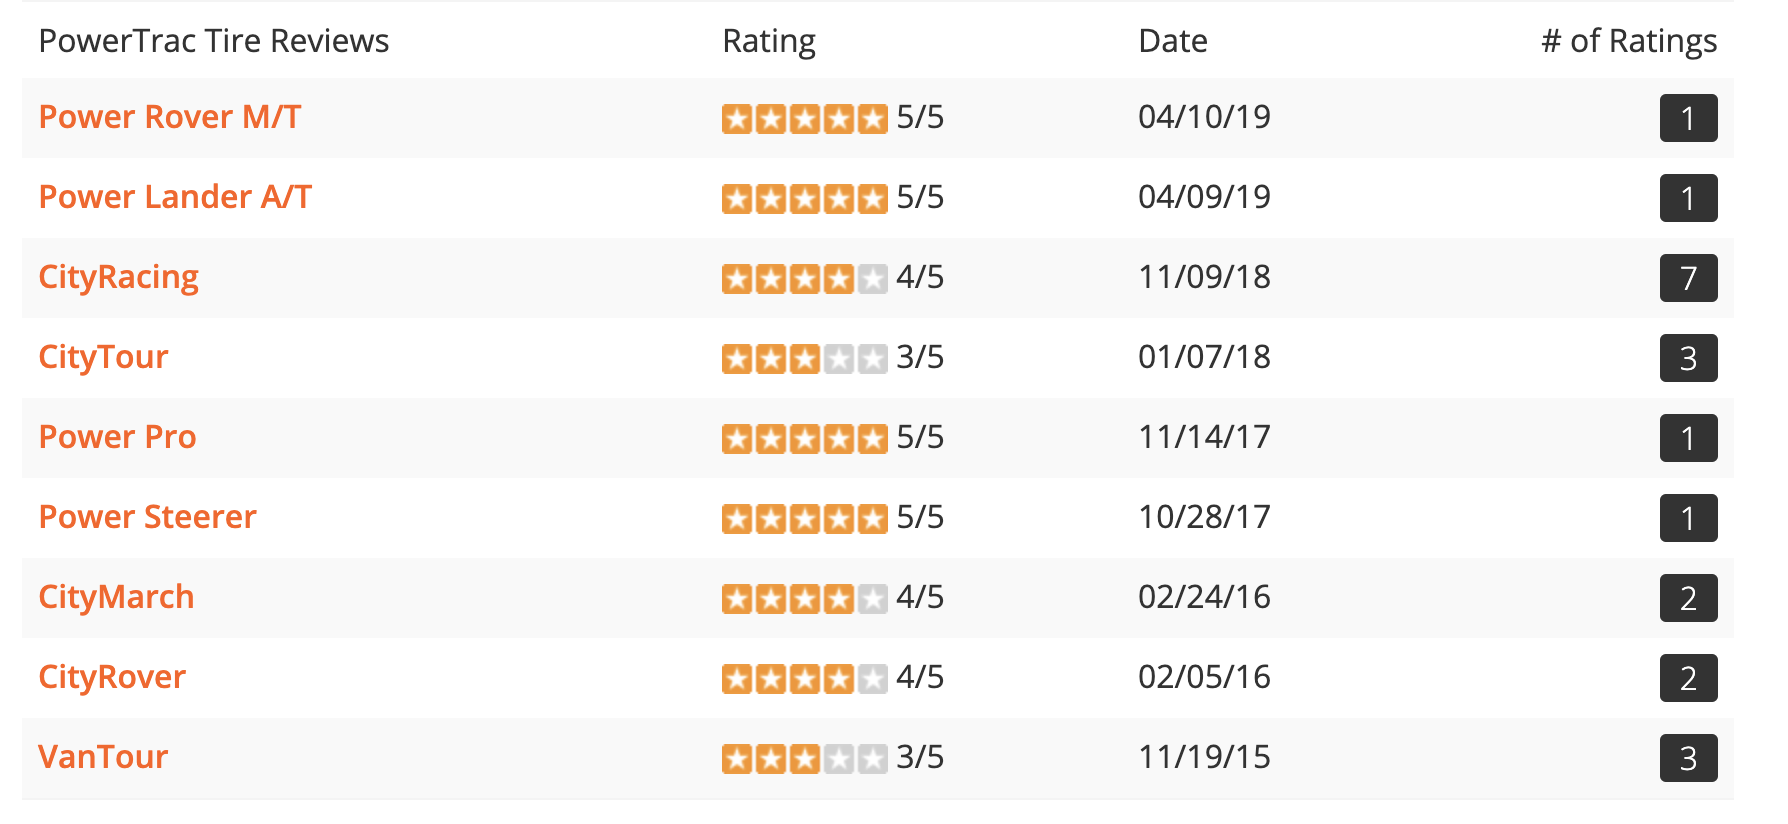The width and height of the screenshot is (1788, 824).
Task: Open the CityRacing tire review
Action: coord(118,278)
